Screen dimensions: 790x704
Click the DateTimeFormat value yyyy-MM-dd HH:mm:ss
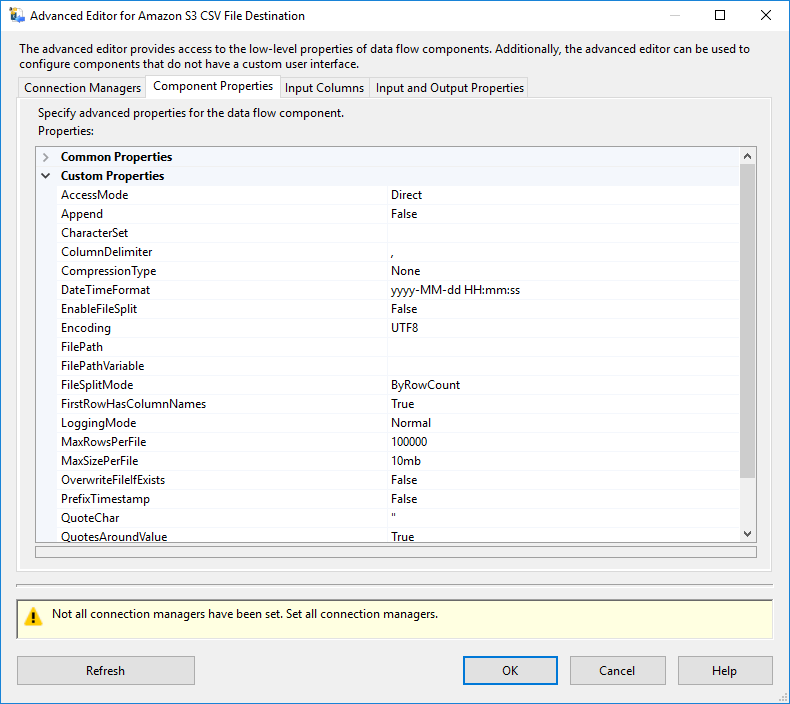click(455, 290)
